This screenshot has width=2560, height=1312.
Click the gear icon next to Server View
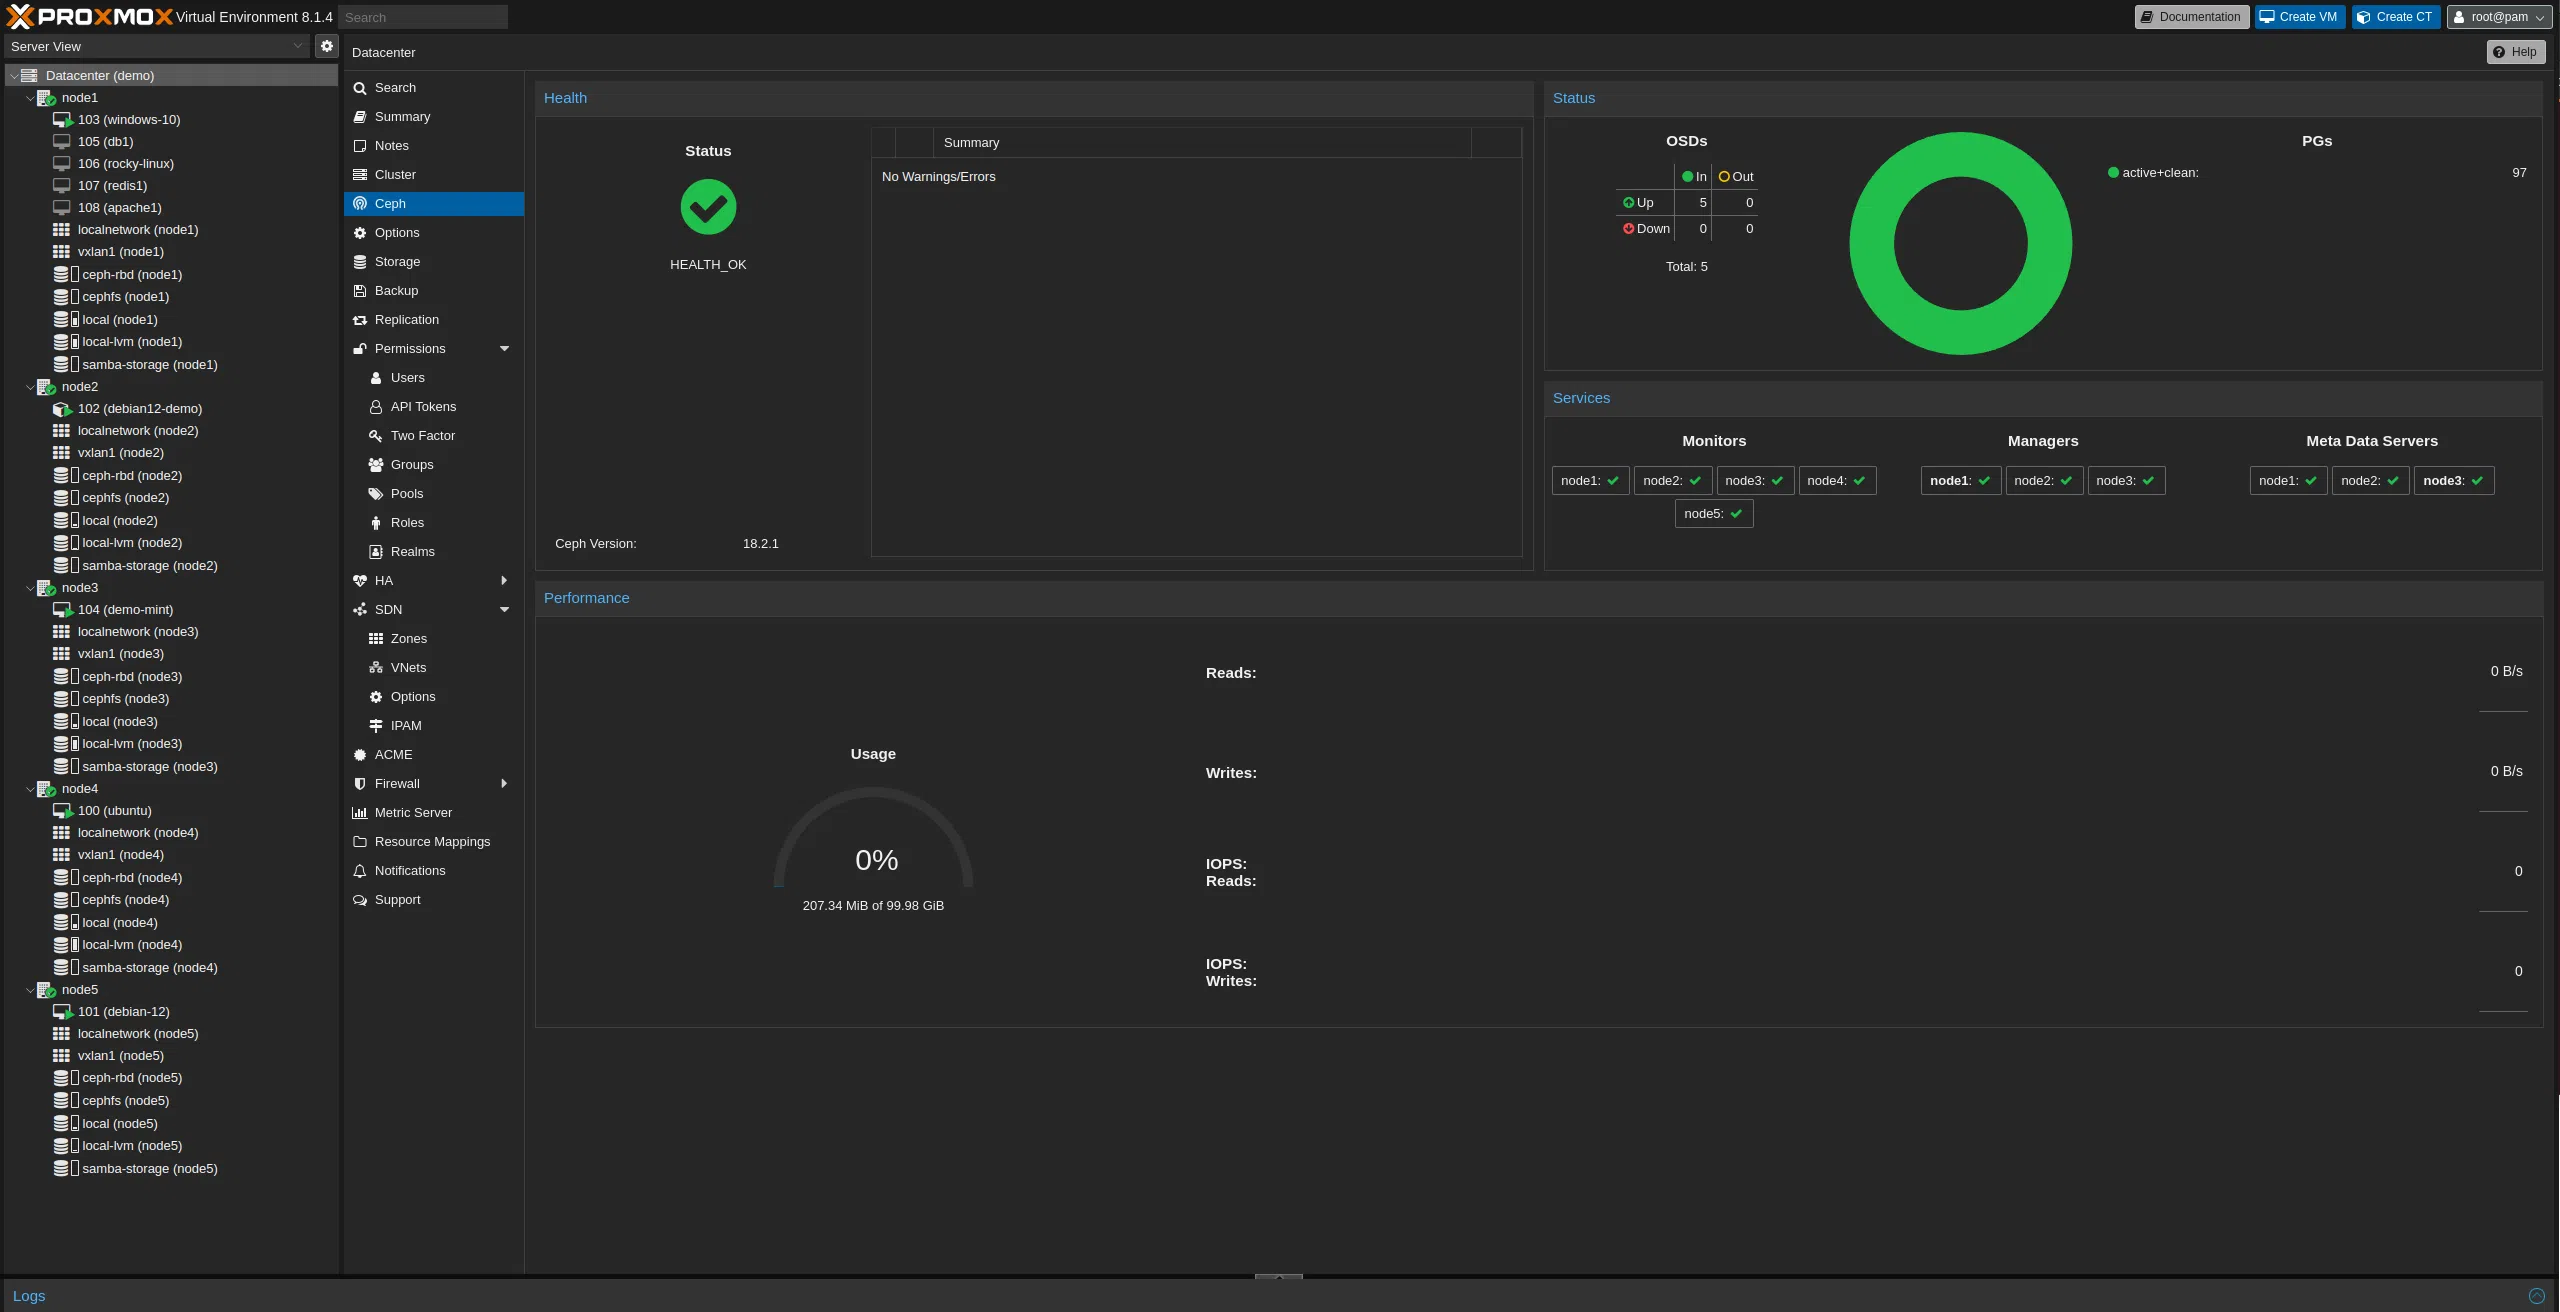(x=326, y=46)
